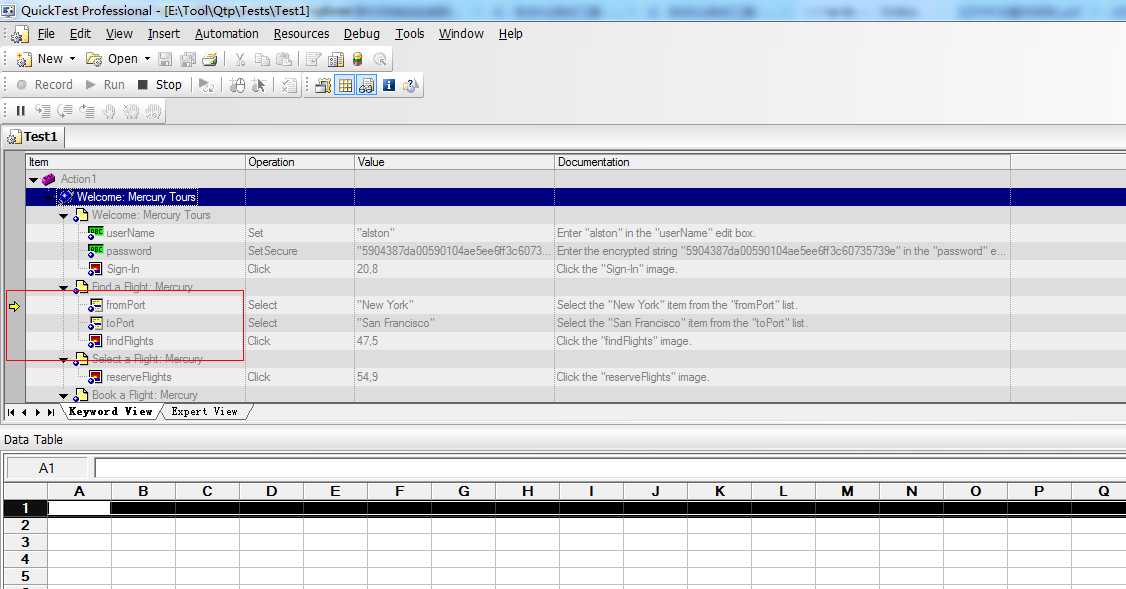This screenshot has width=1126, height=589.
Task: Toggle the Data Table grid button
Action: point(345,85)
